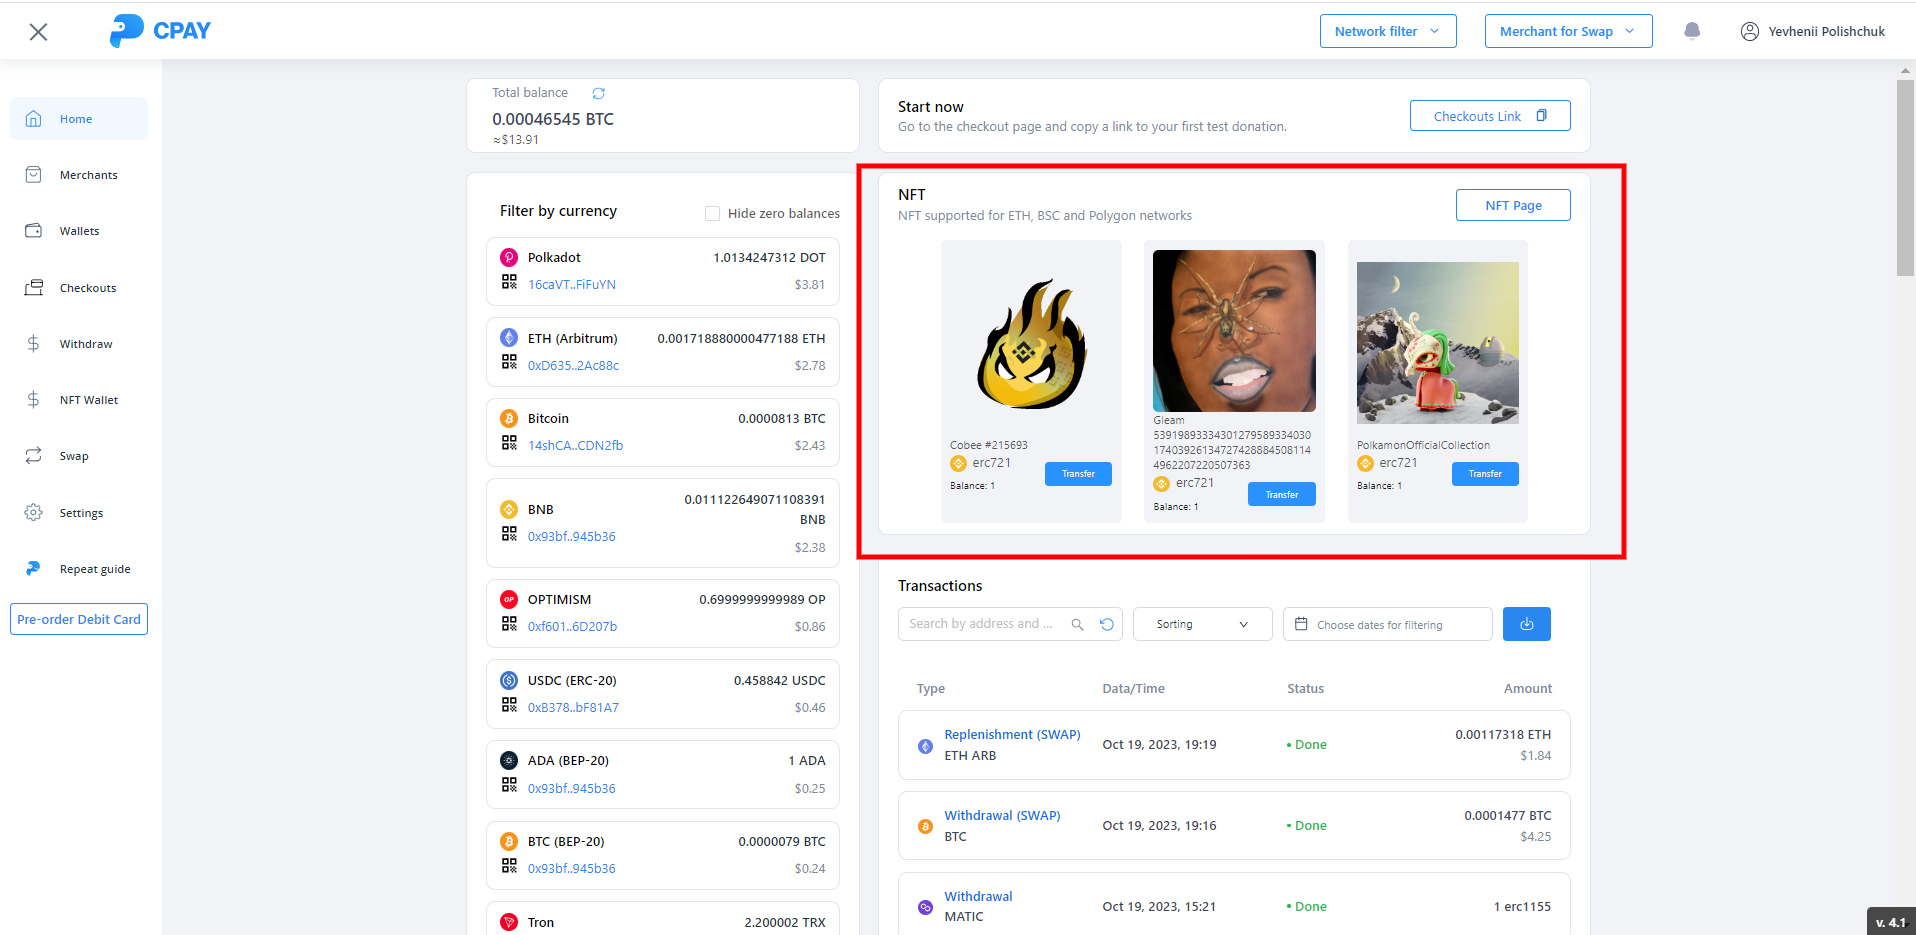This screenshot has width=1916, height=935.
Task: Show QR code for Bitcoin wallet
Action: click(509, 443)
